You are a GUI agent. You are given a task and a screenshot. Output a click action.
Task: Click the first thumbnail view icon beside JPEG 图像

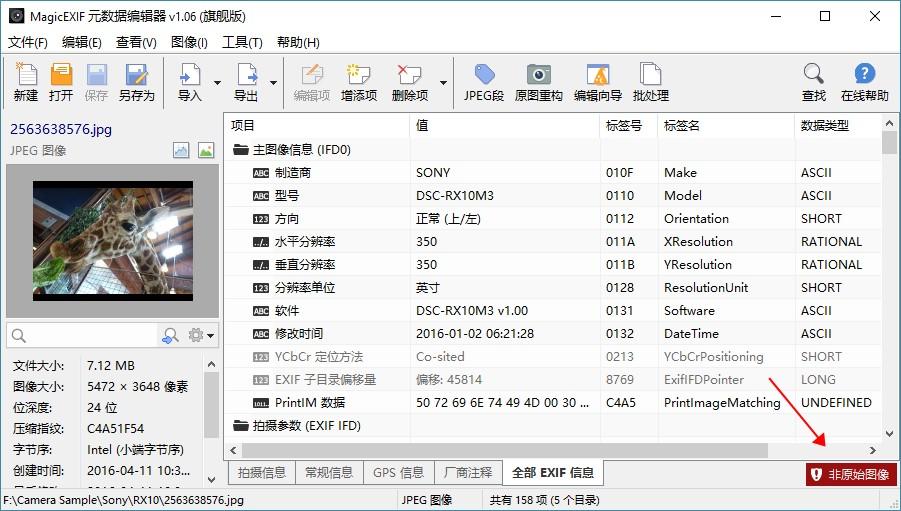(x=181, y=151)
